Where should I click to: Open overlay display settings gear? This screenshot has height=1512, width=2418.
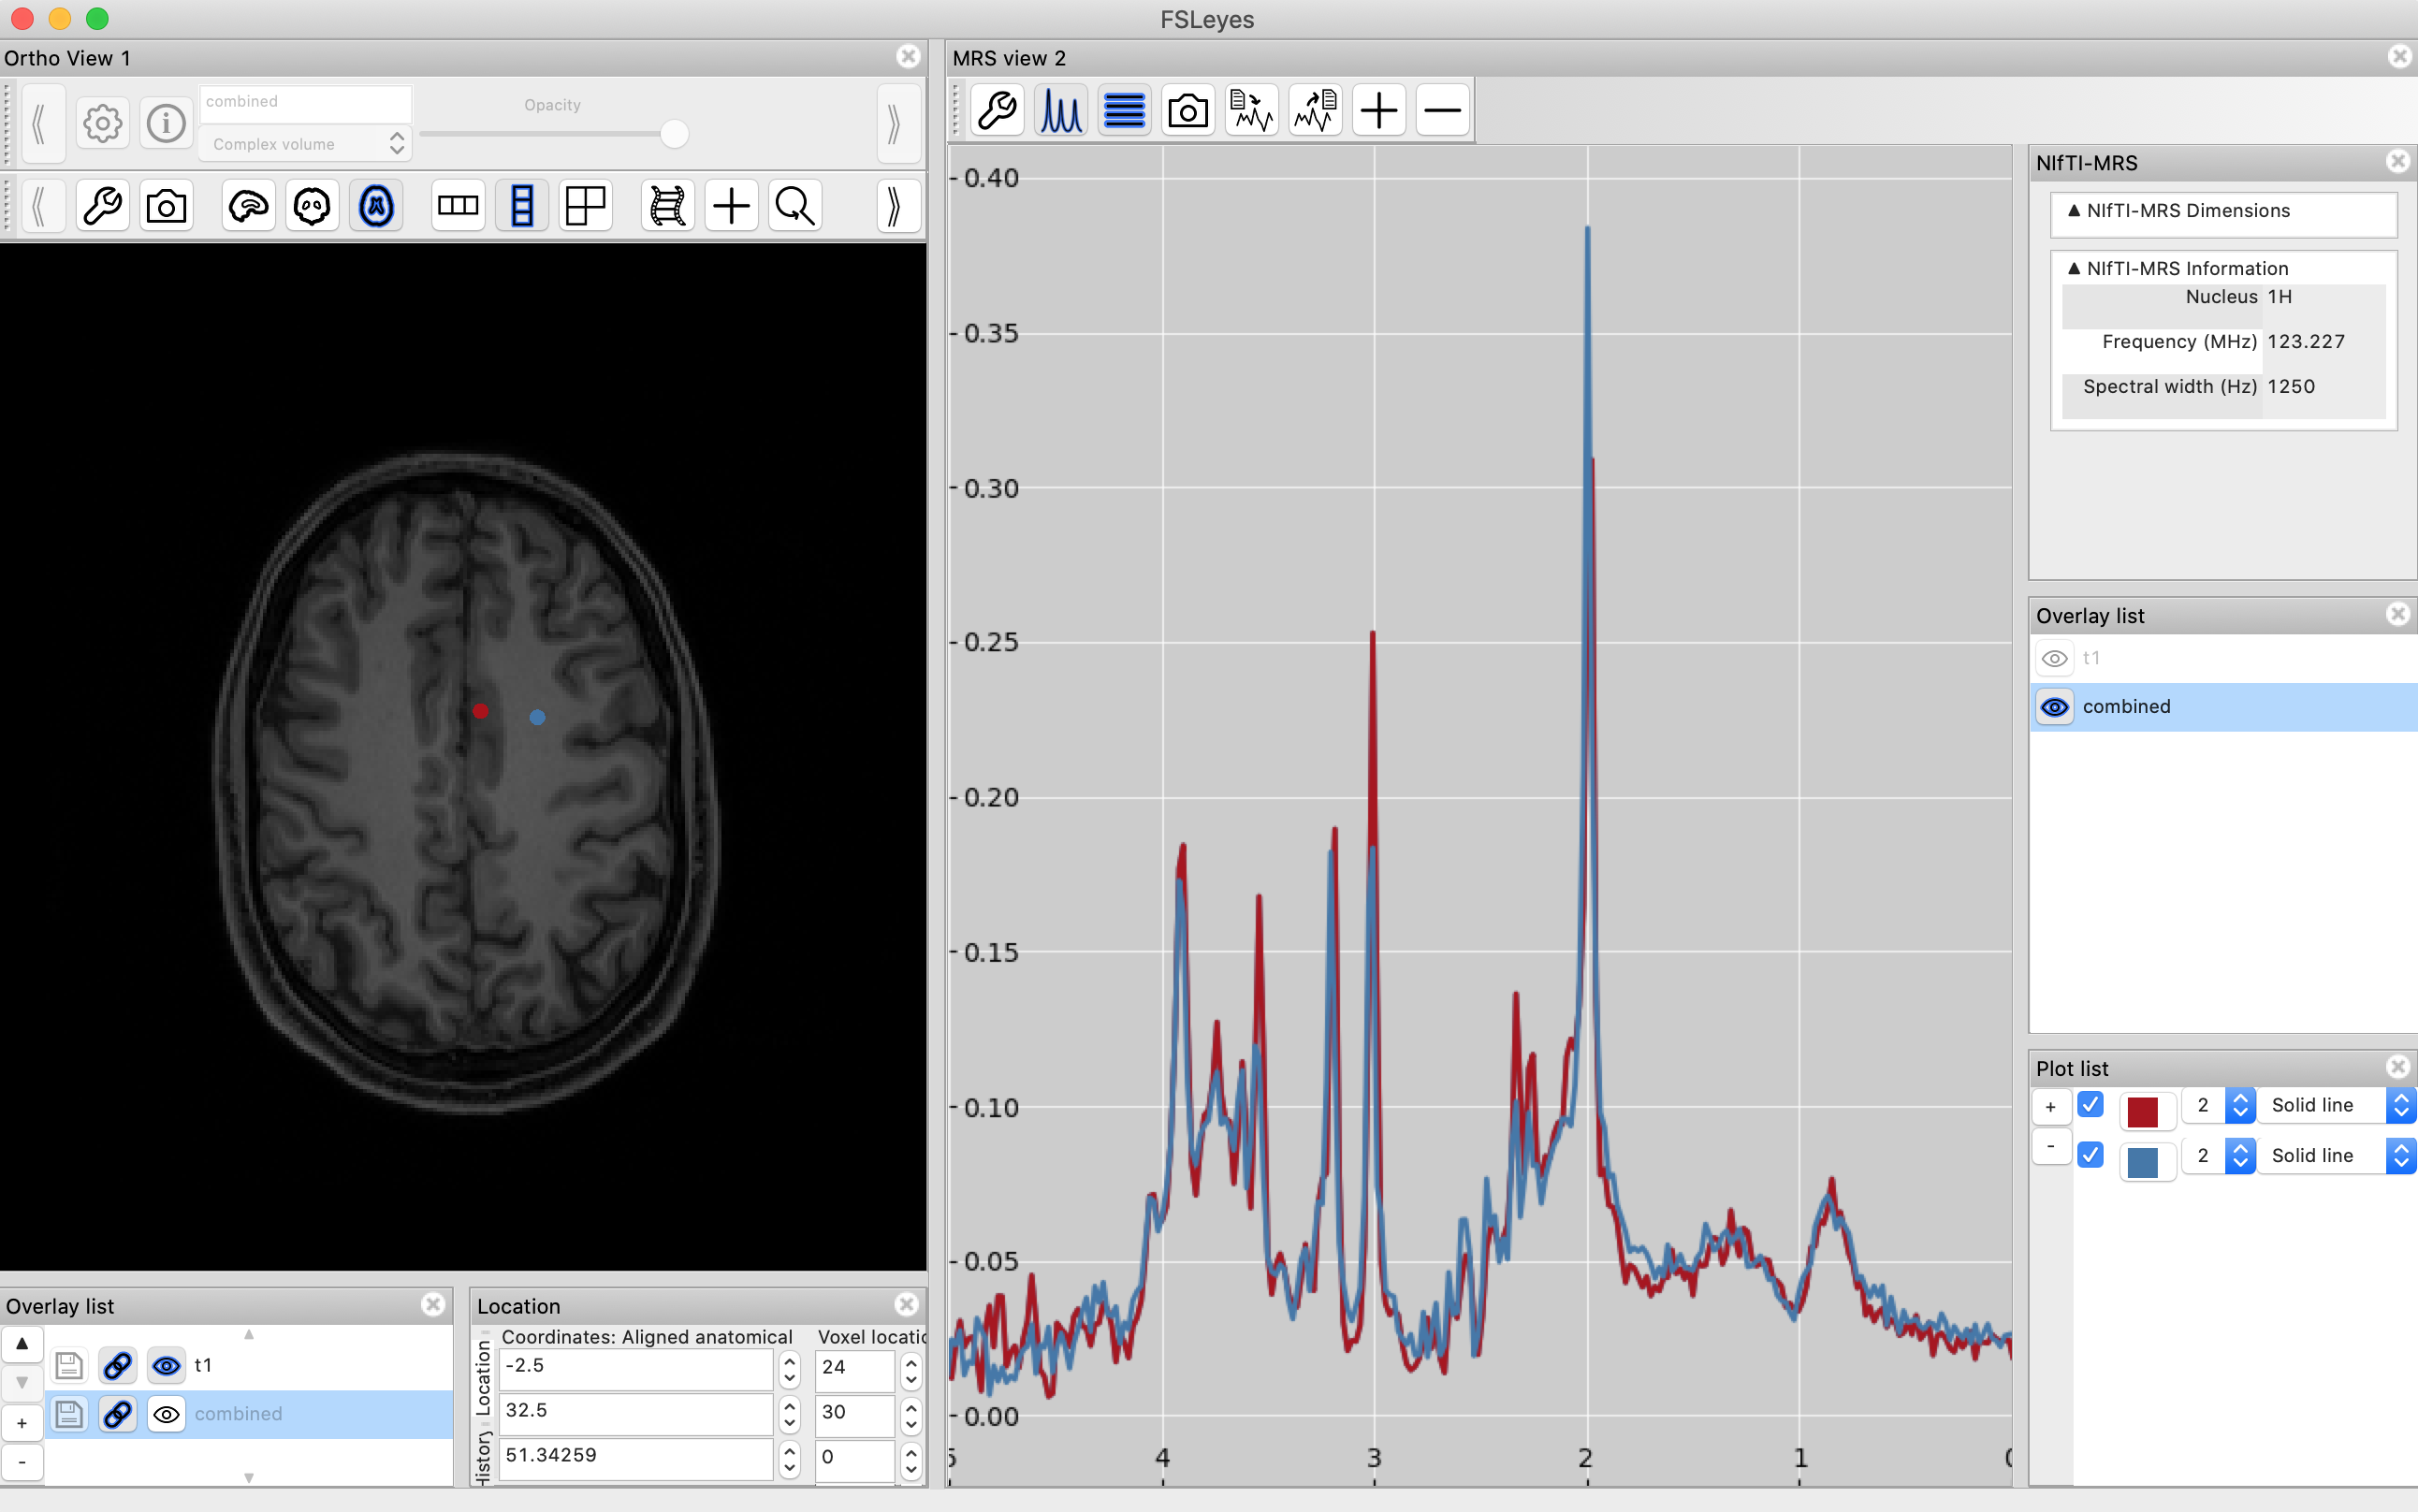point(102,124)
